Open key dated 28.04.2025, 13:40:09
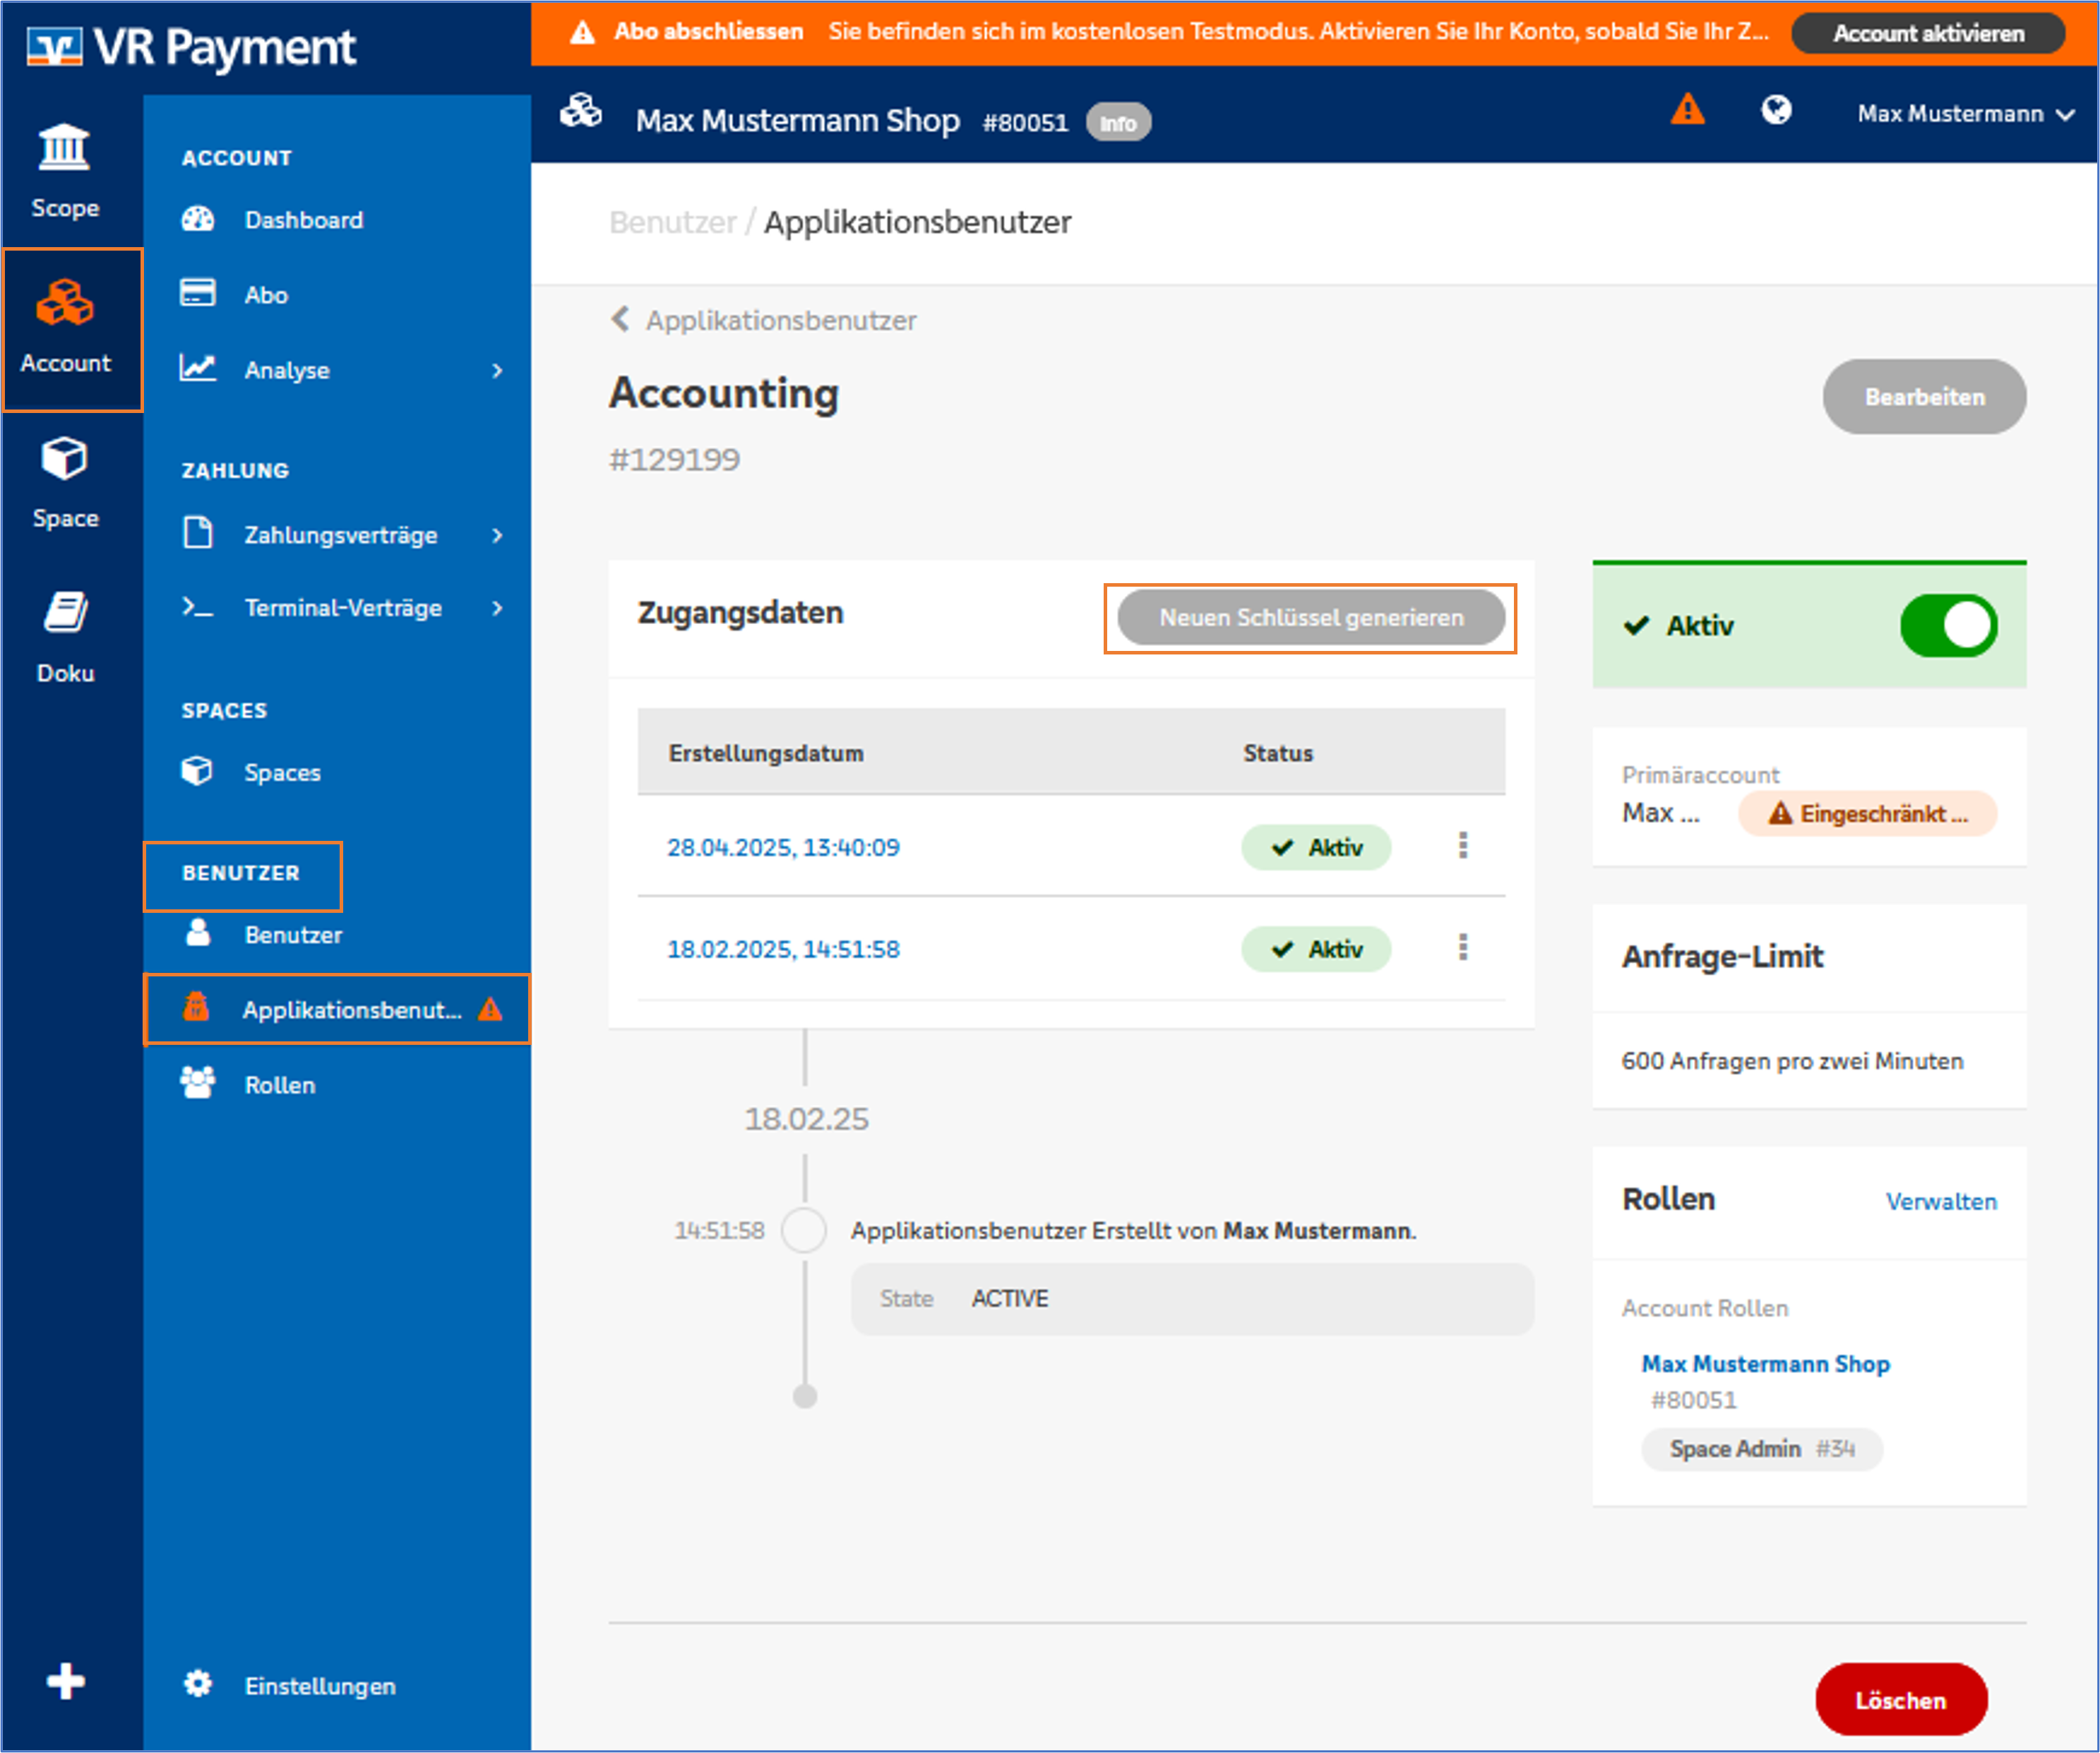Viewport: 2100px width, 1753px height. [783, 847]
